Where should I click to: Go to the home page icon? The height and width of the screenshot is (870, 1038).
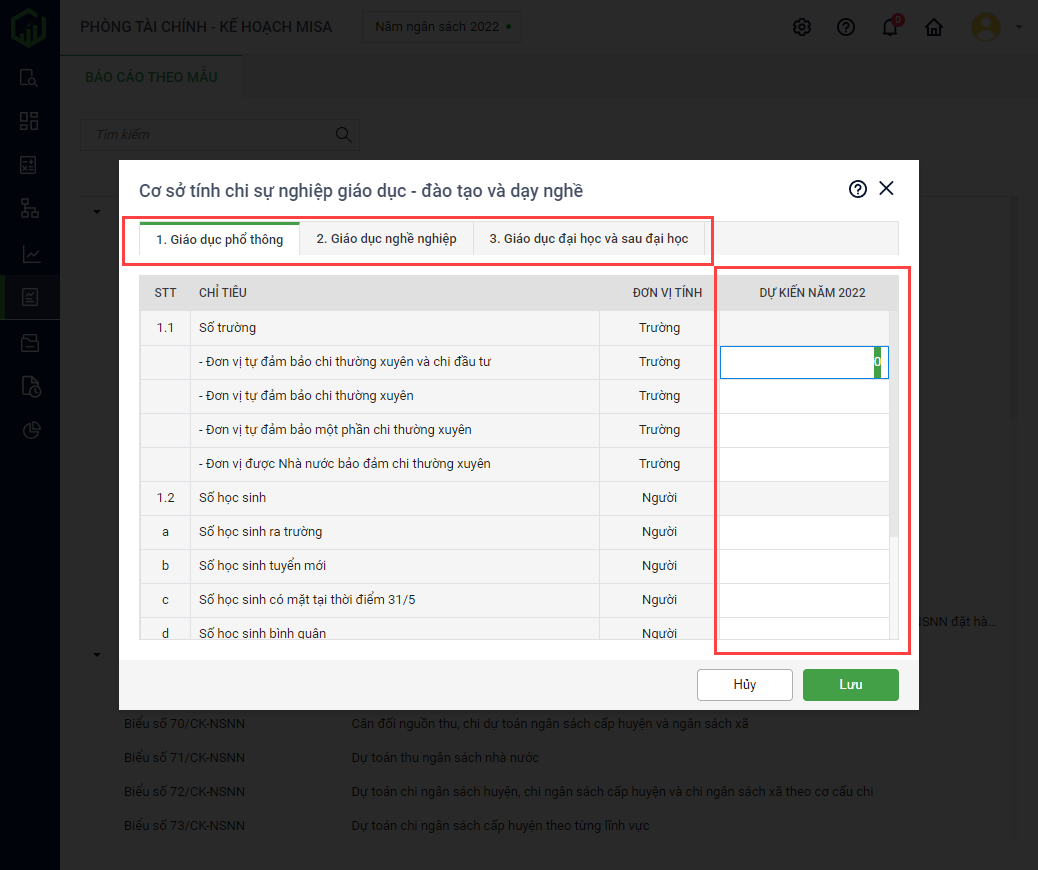[934, 27]
